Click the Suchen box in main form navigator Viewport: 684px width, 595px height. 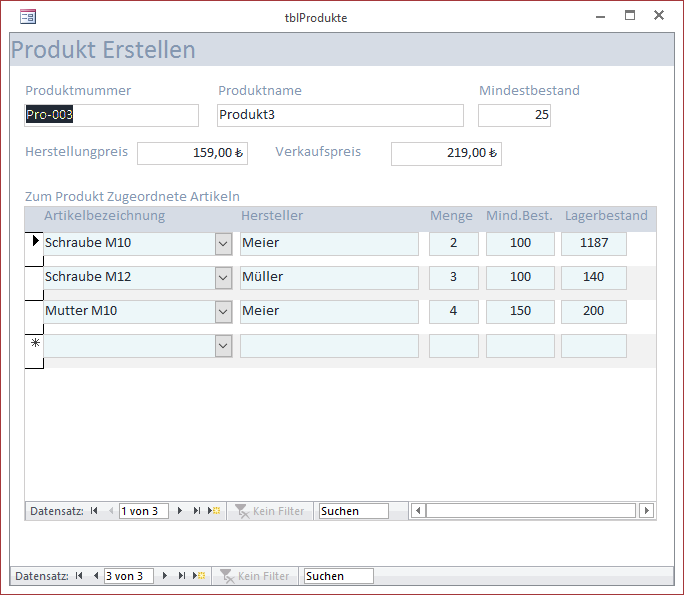coord(339,576)
